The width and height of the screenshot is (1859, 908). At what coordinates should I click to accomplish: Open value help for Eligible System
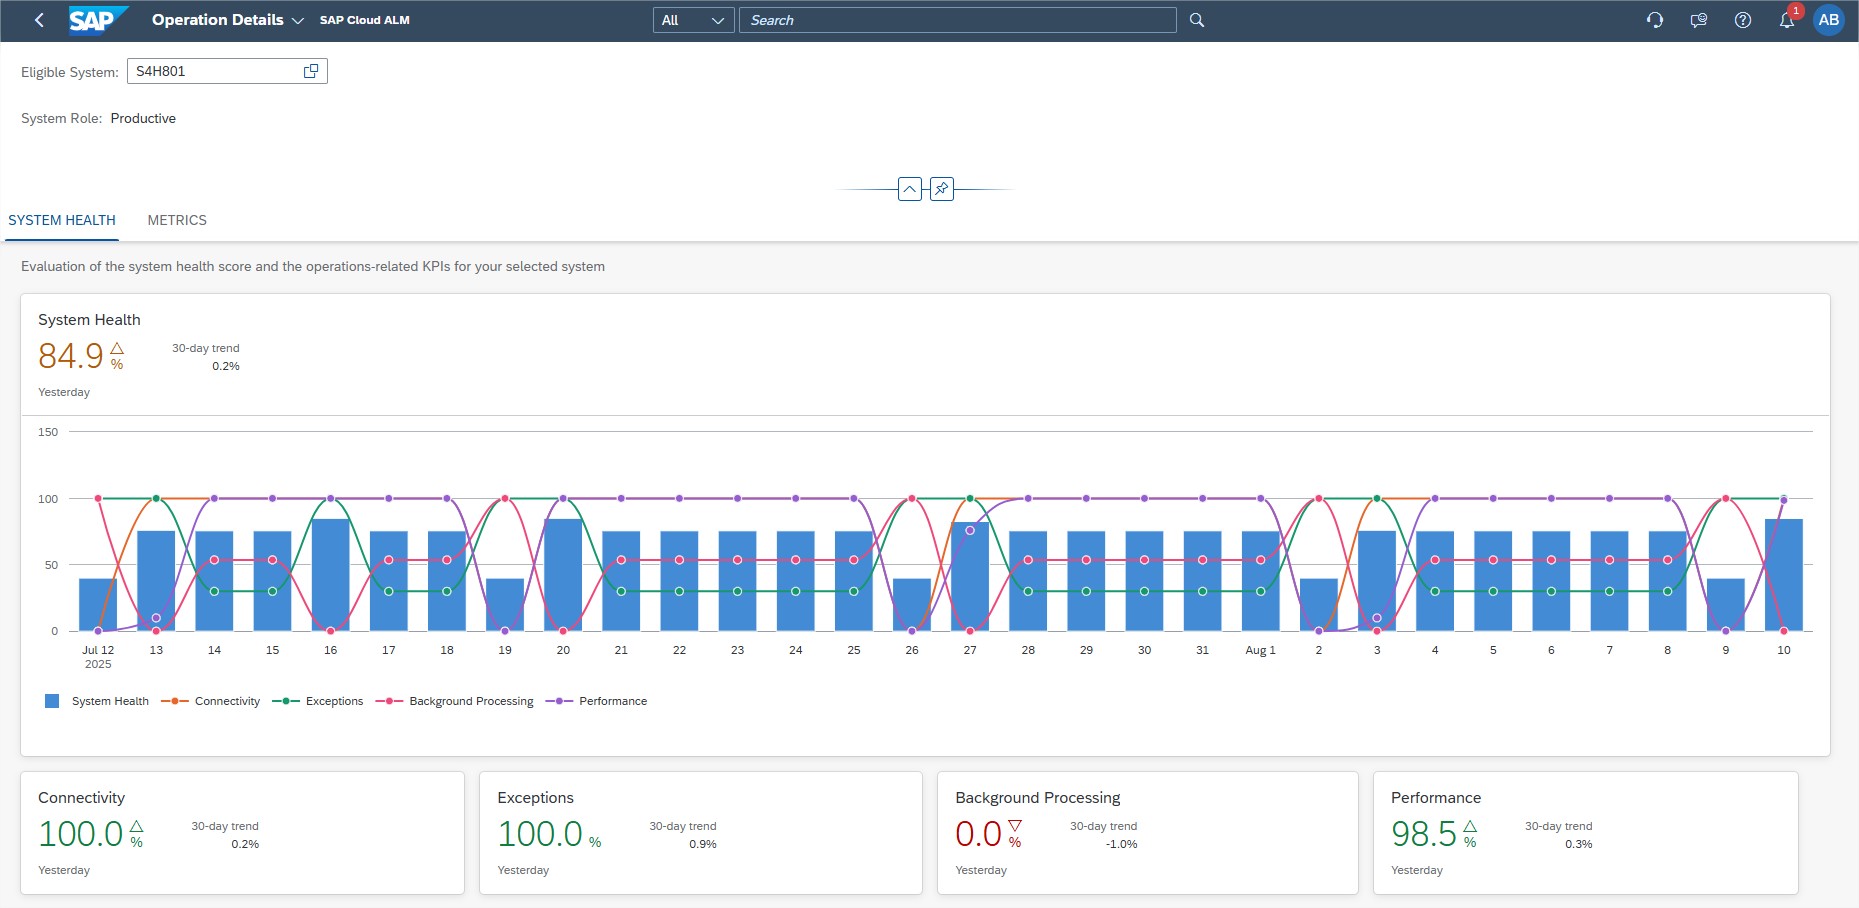311,71
